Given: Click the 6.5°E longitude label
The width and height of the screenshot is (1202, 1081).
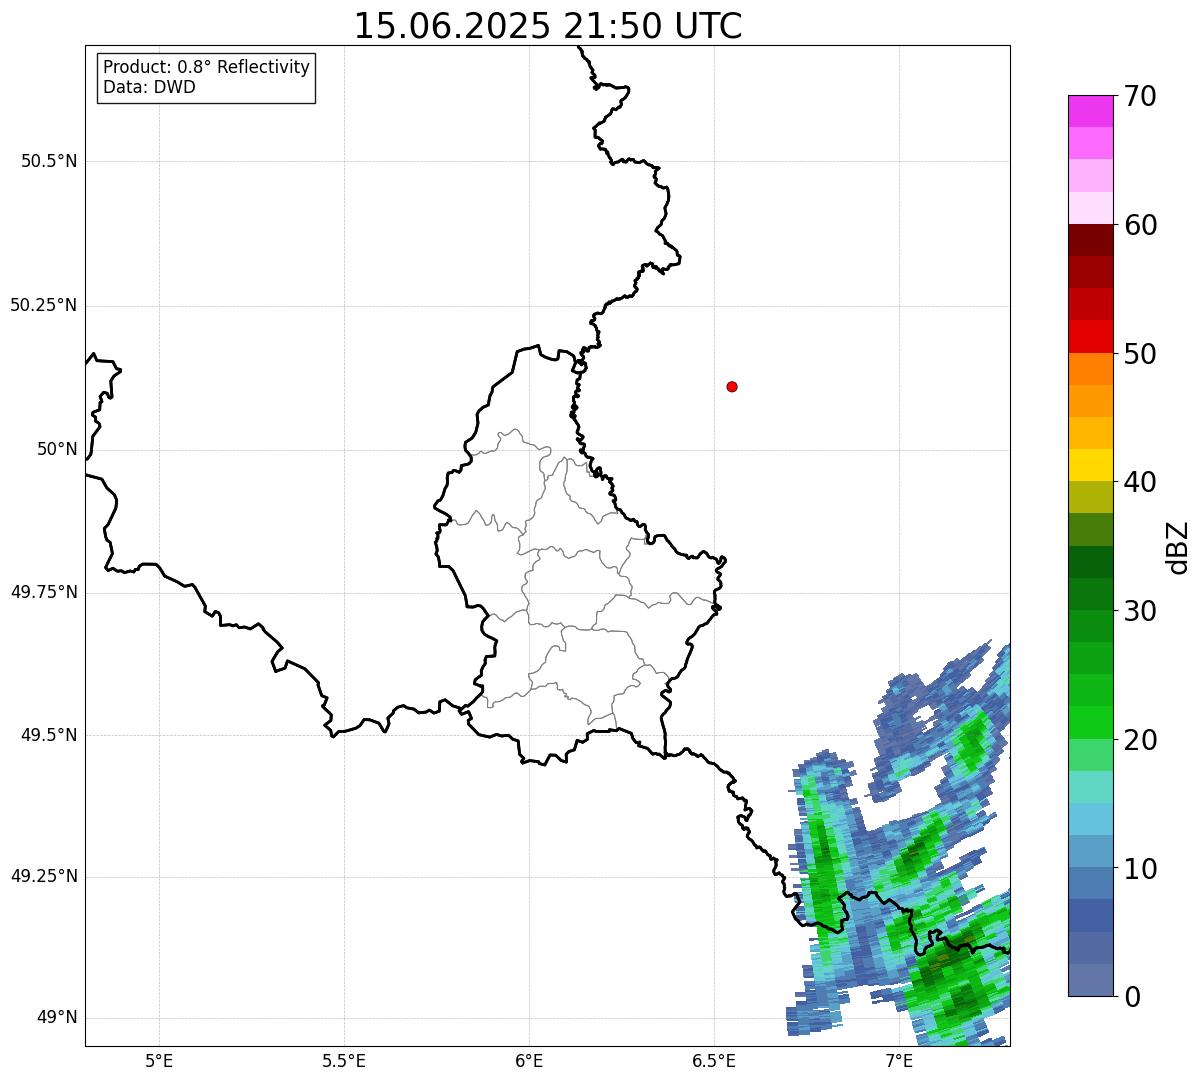Looking at the screenshot, I should click(714, 1060).
